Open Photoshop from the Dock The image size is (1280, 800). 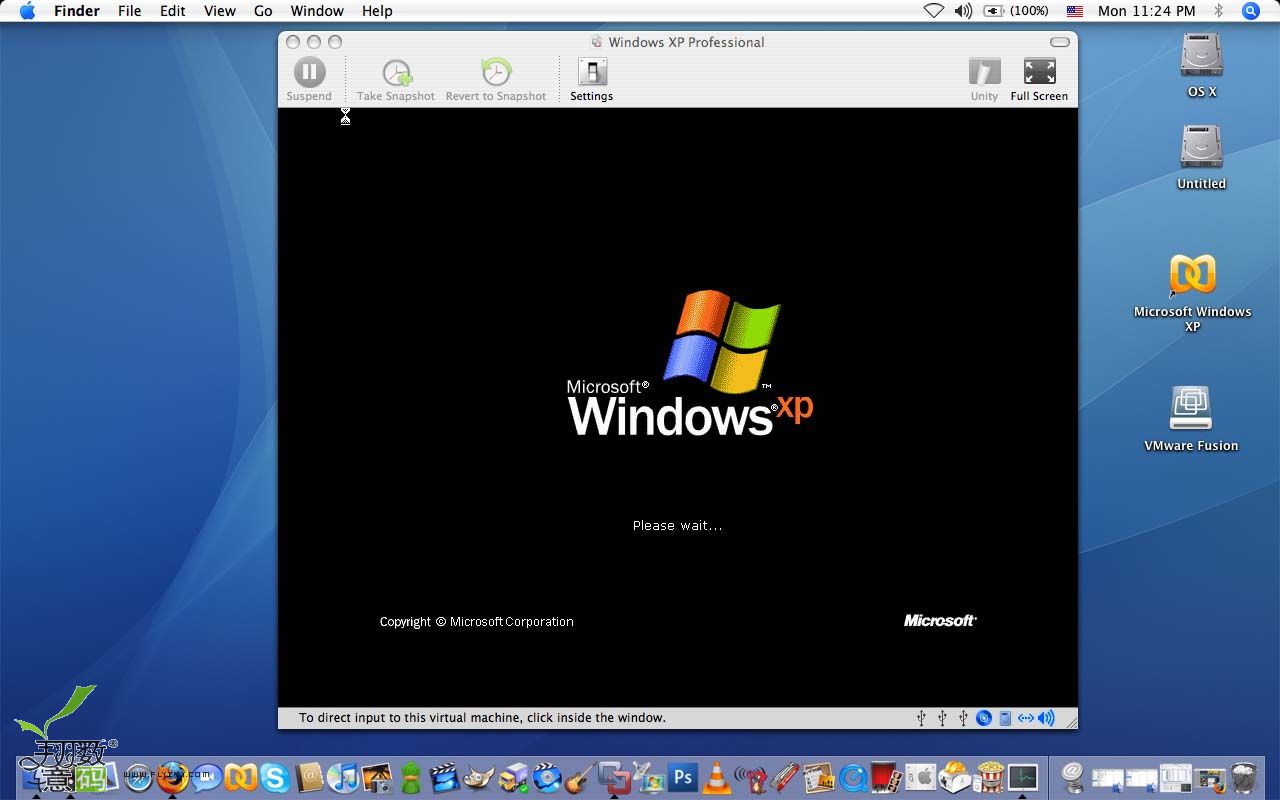(x=683, y=777)
